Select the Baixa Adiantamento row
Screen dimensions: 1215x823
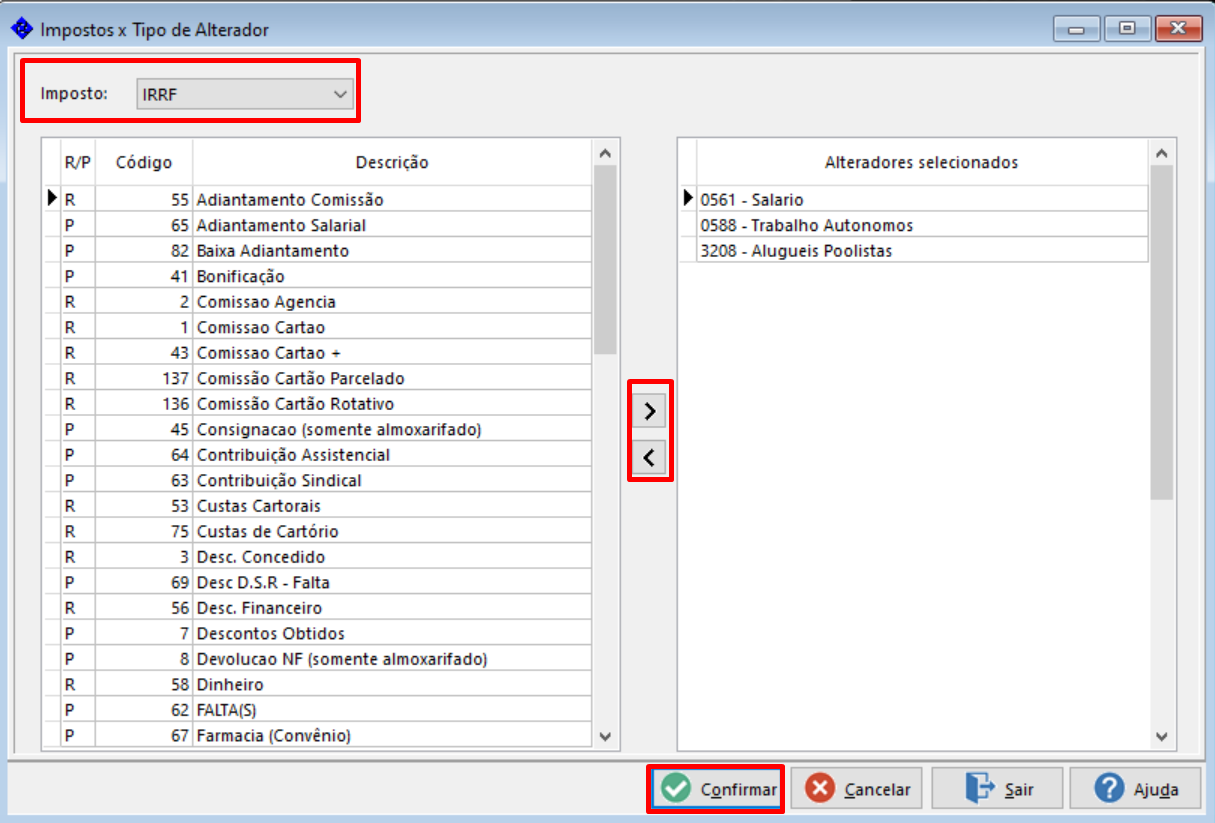click(318, 250)
